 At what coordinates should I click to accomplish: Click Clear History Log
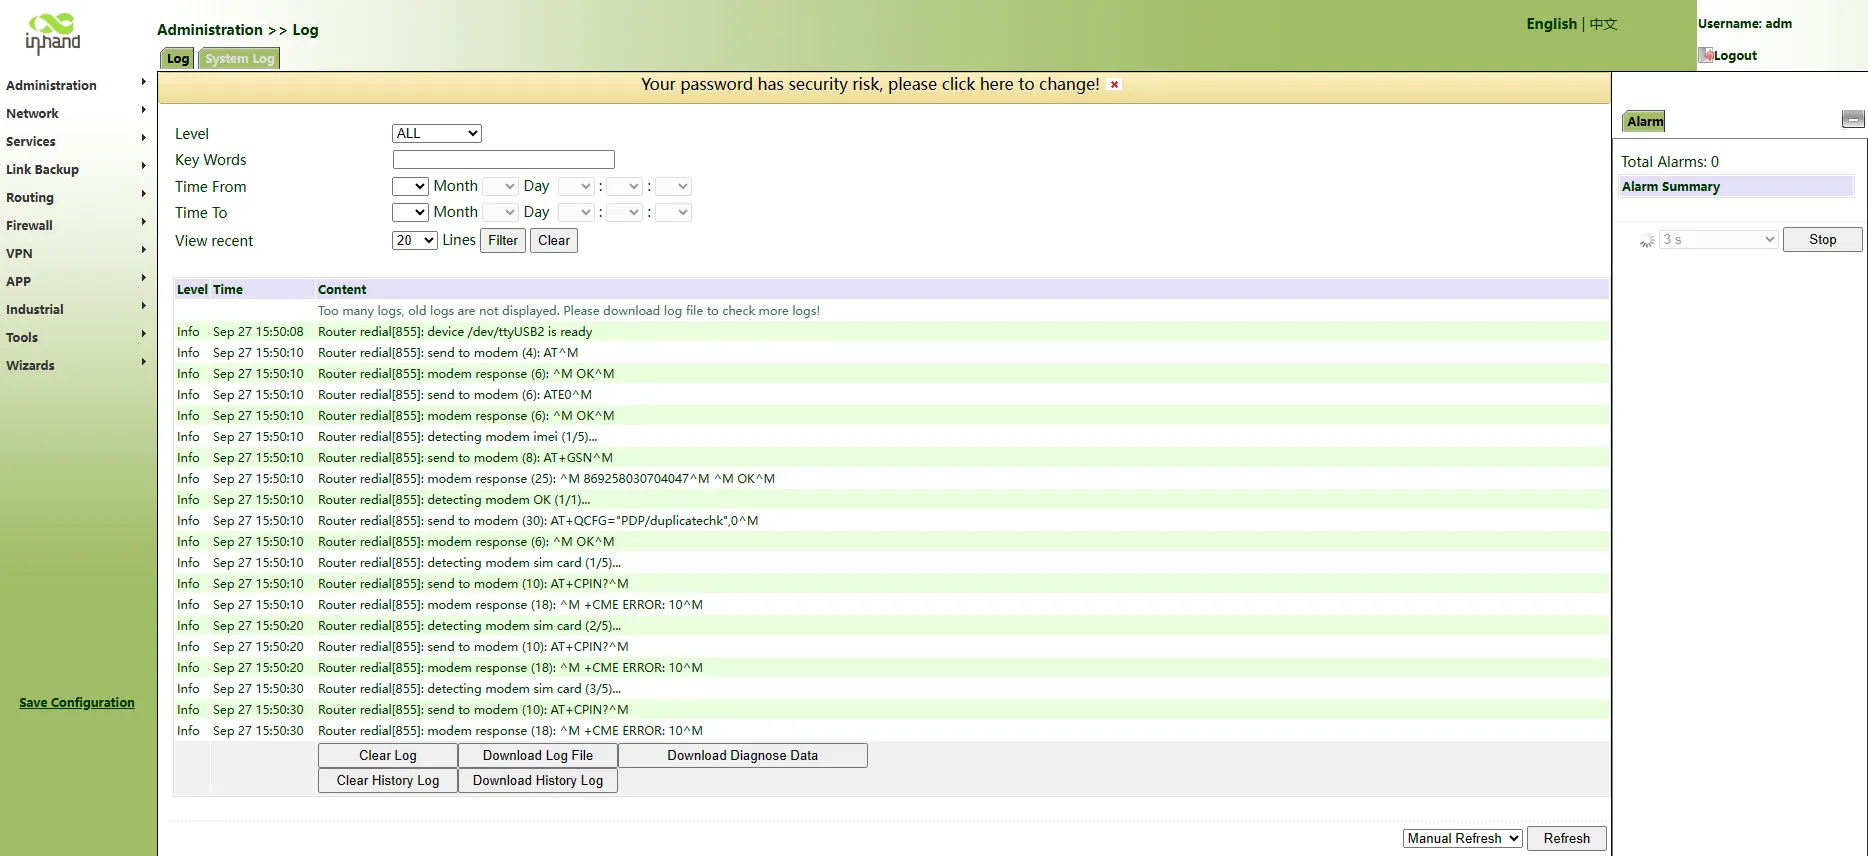[388, 781]
